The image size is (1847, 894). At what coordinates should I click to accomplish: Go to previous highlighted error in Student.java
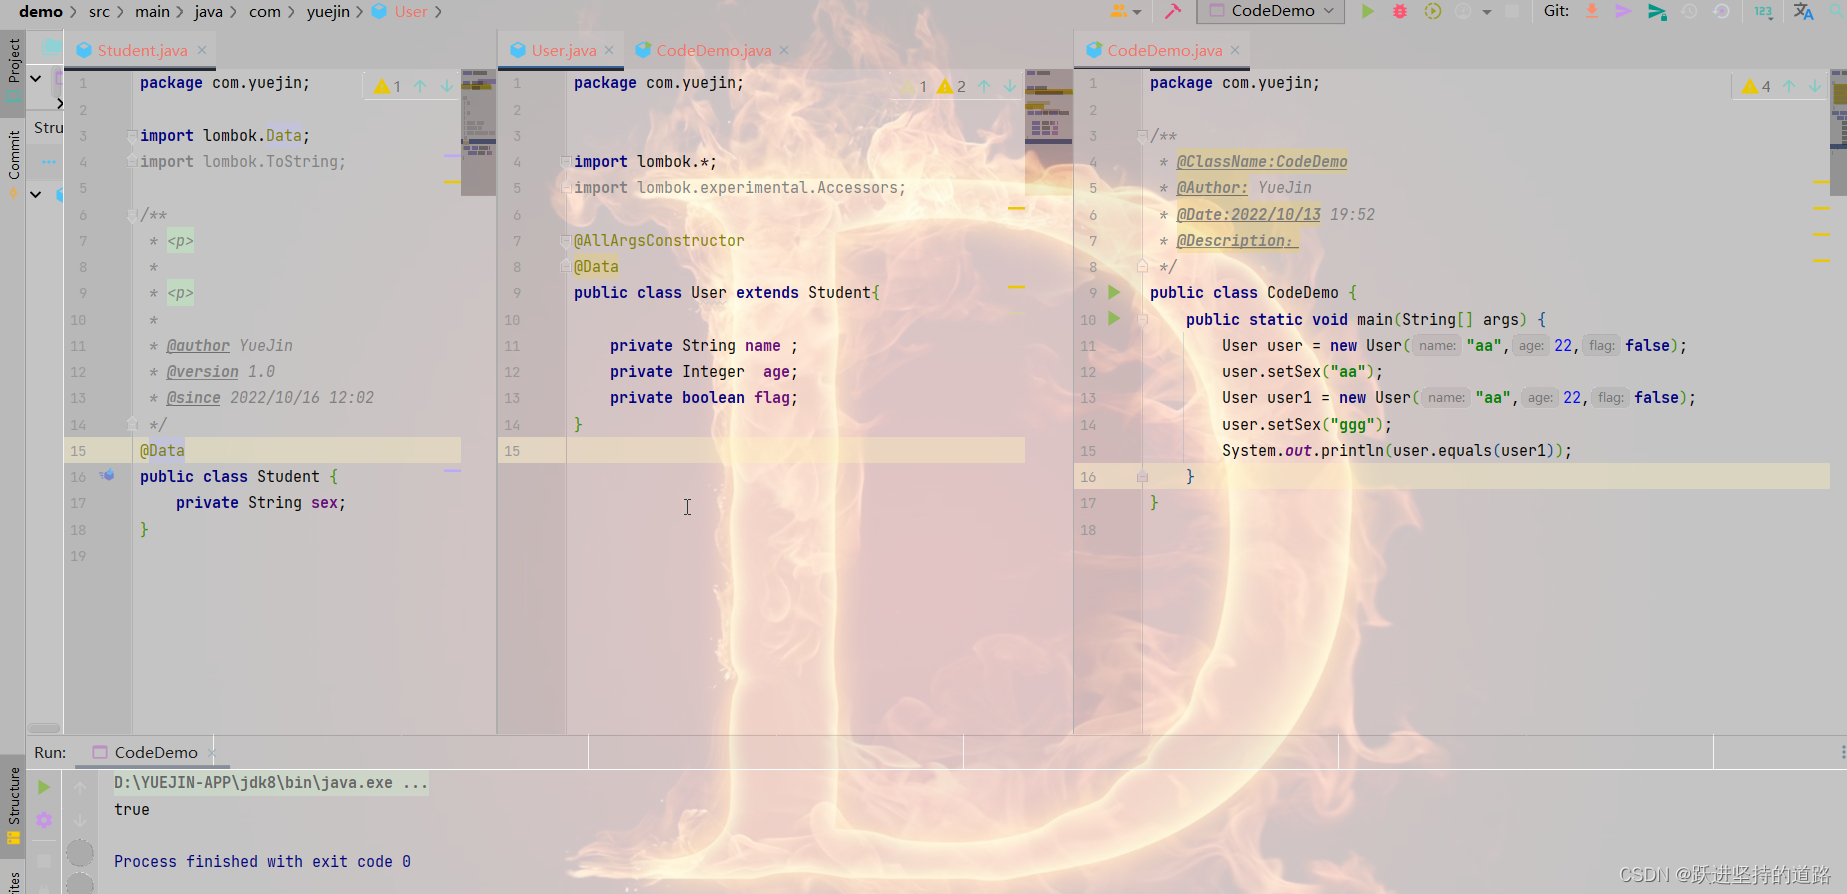tap(420, 86)
